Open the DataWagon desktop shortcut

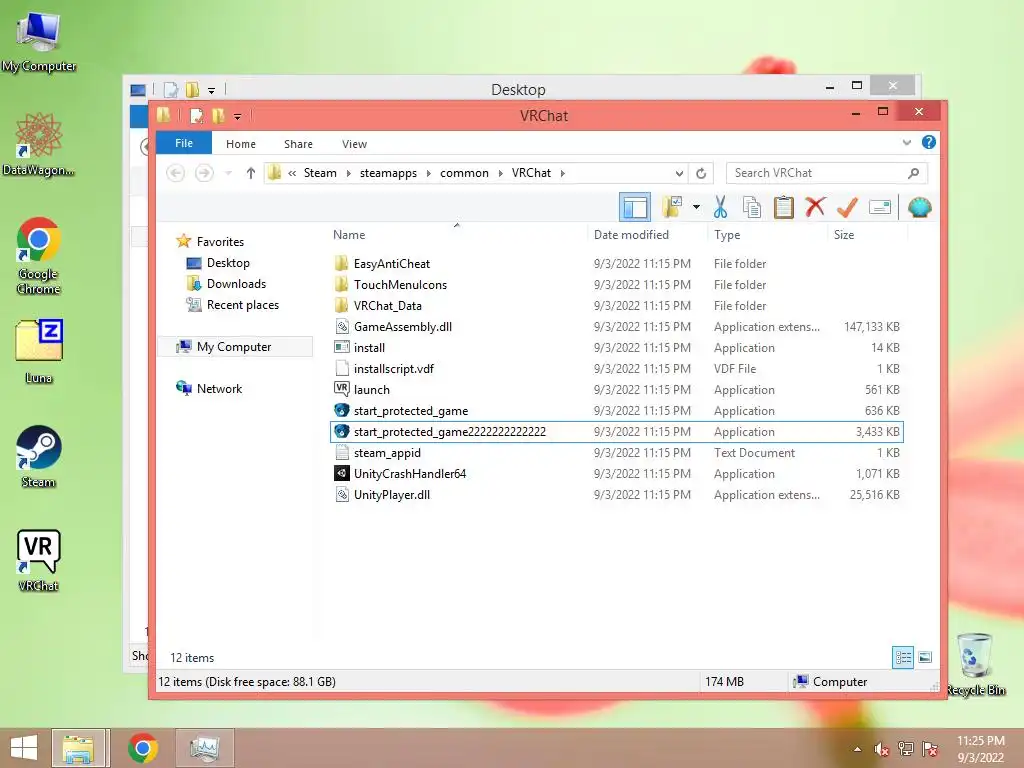point(39,144)
